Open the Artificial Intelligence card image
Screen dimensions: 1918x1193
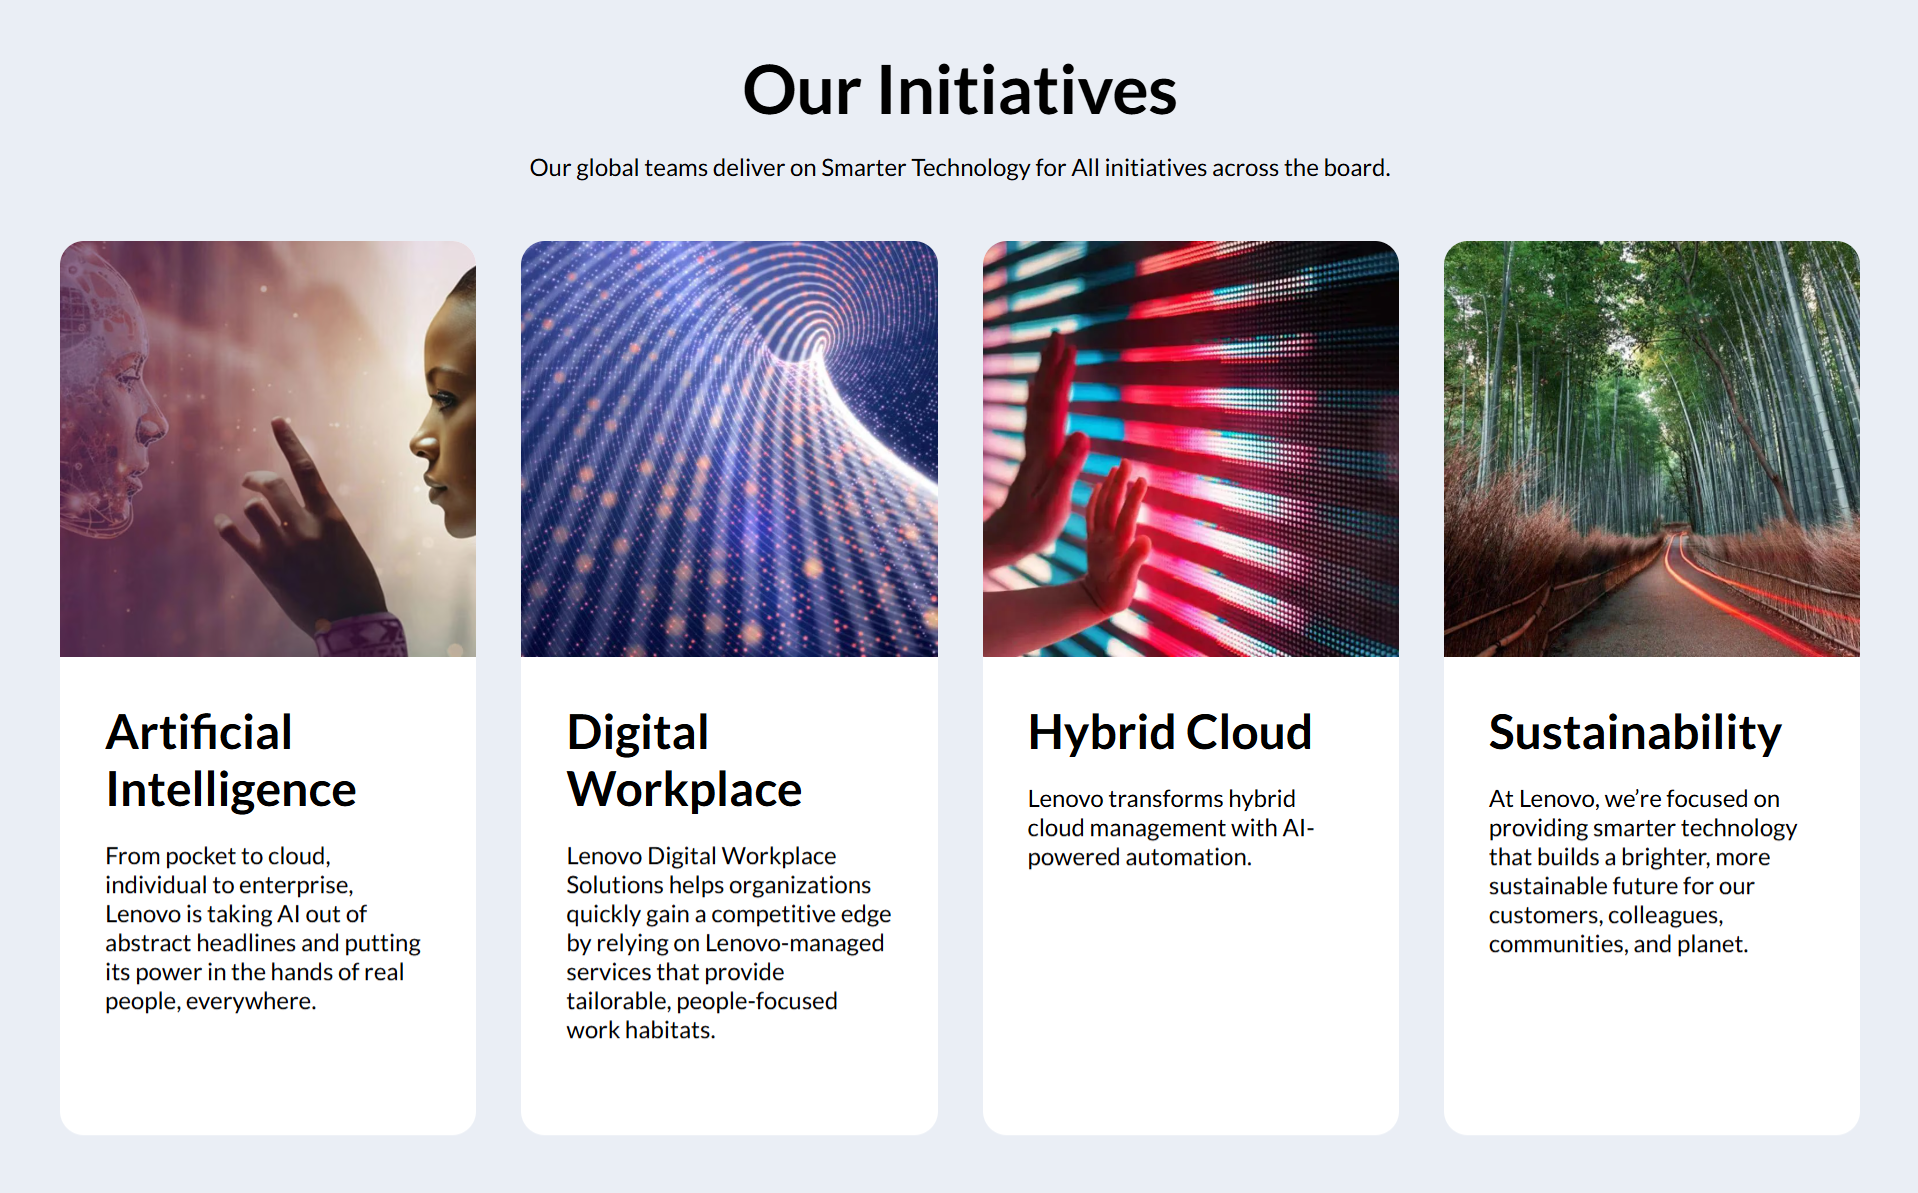coord(268,448)
